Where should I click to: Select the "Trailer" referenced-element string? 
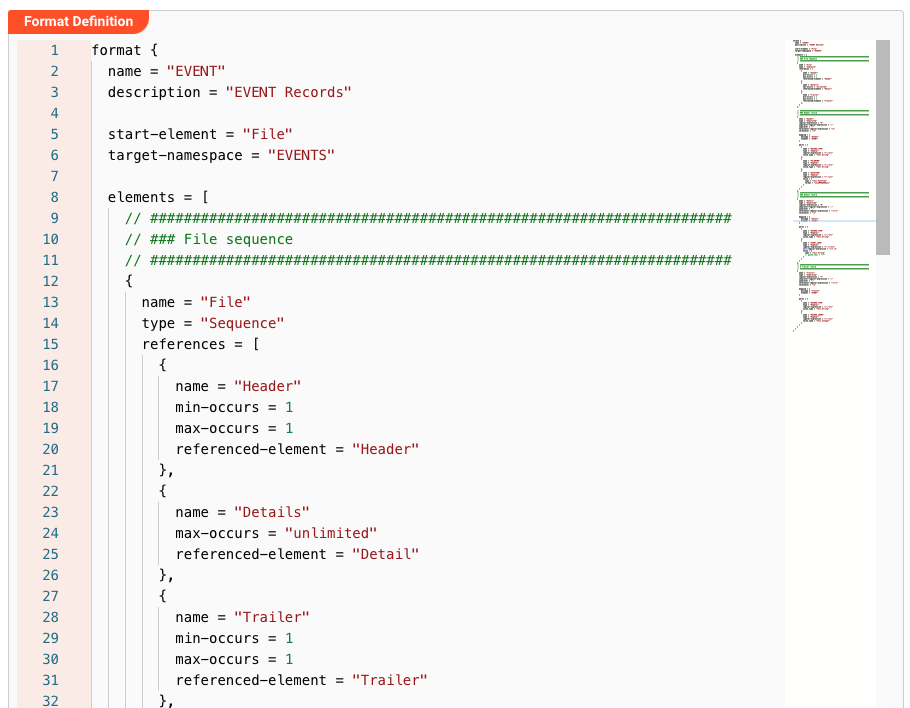[x=389, y=680]
